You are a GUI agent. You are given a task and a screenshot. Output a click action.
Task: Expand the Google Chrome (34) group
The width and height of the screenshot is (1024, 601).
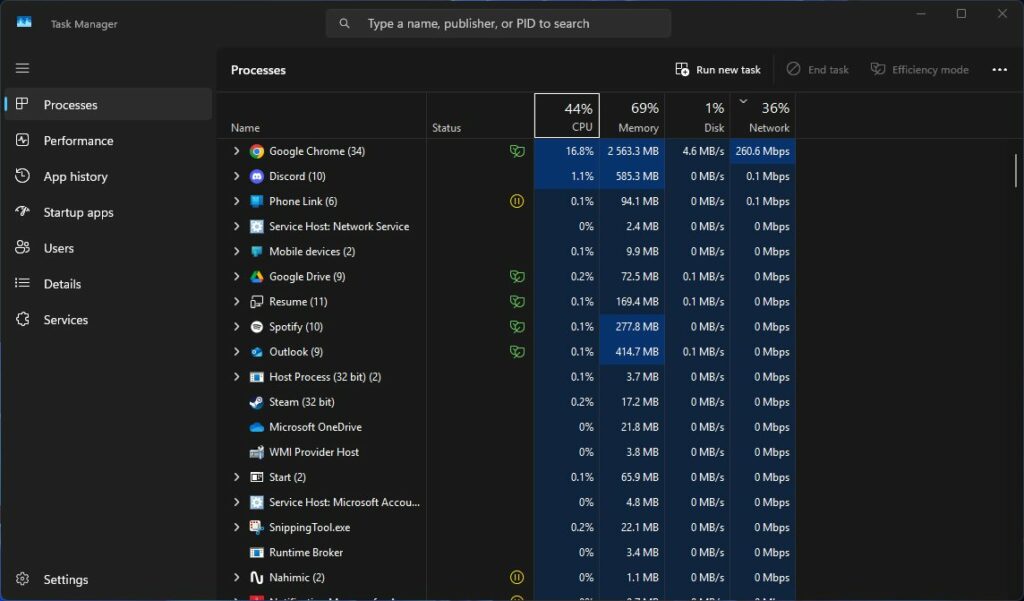236,151
